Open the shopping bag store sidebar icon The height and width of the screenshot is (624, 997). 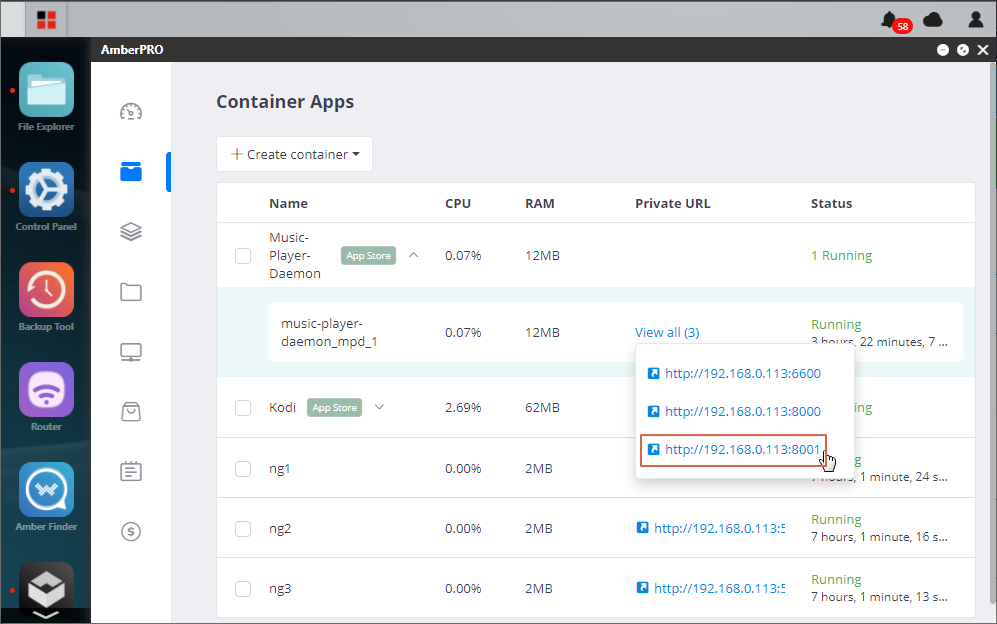[131, 412]
